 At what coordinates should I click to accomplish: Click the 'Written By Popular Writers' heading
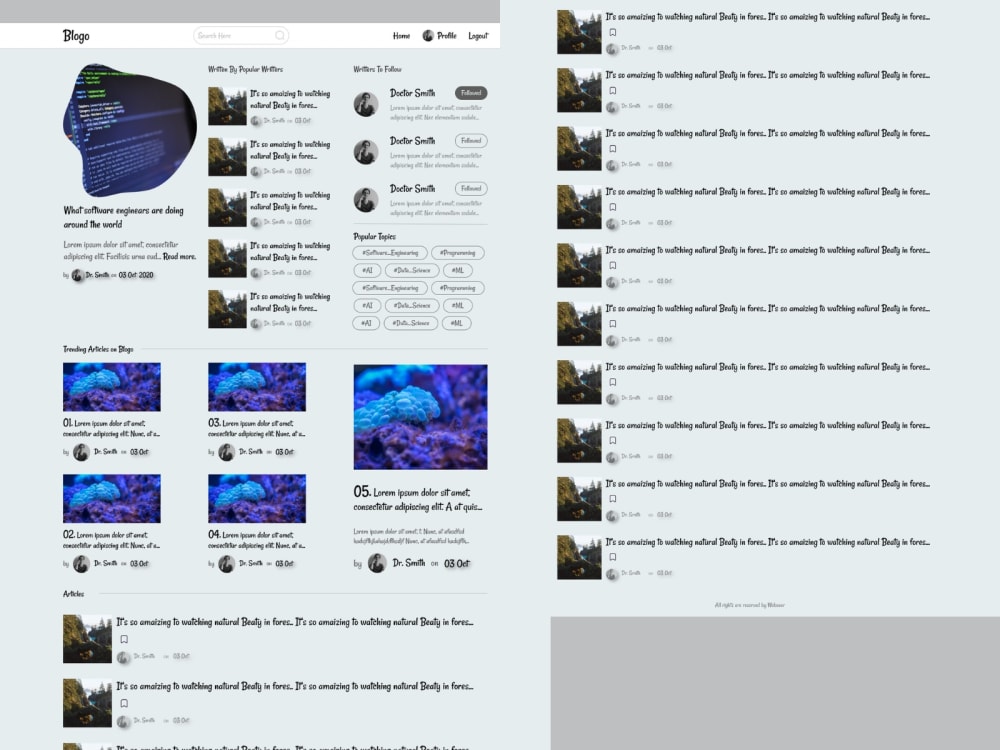tap(246, 69)
